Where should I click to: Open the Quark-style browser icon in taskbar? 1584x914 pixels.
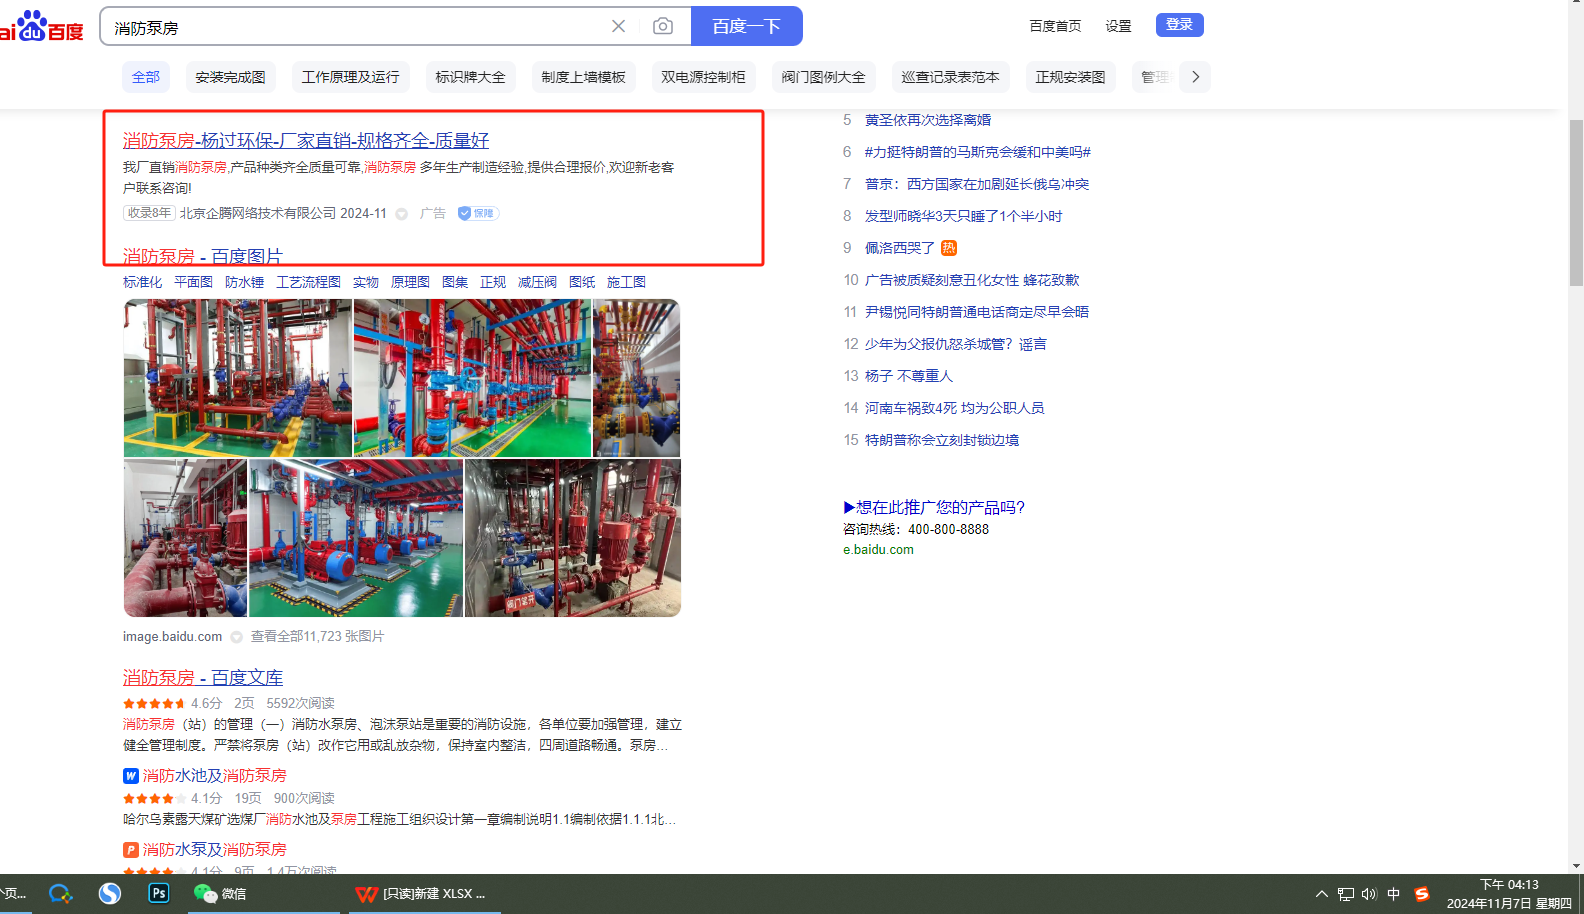pyautogui.click(x=60, y=893)
